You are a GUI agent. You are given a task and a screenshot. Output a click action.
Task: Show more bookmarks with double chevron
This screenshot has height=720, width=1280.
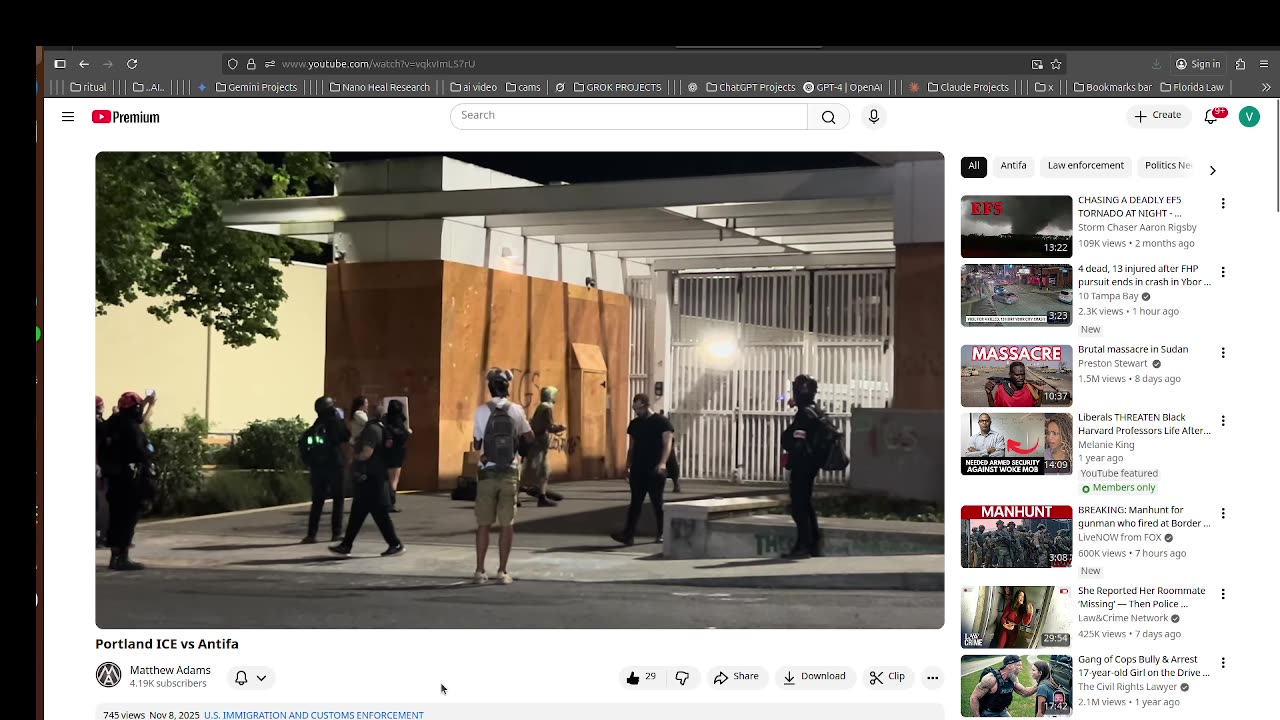tap(1266, 87)
